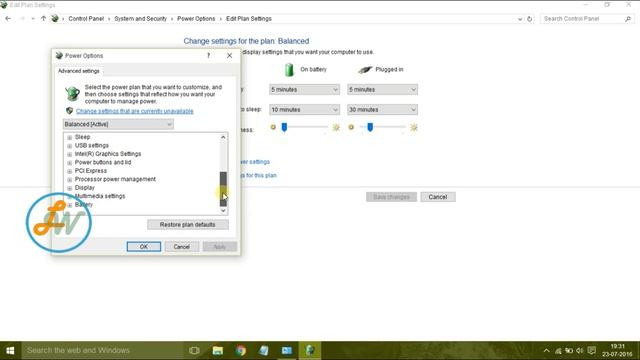Click the battery tray icon
Viewport: 640px width, 360px height.
point(569,351)
